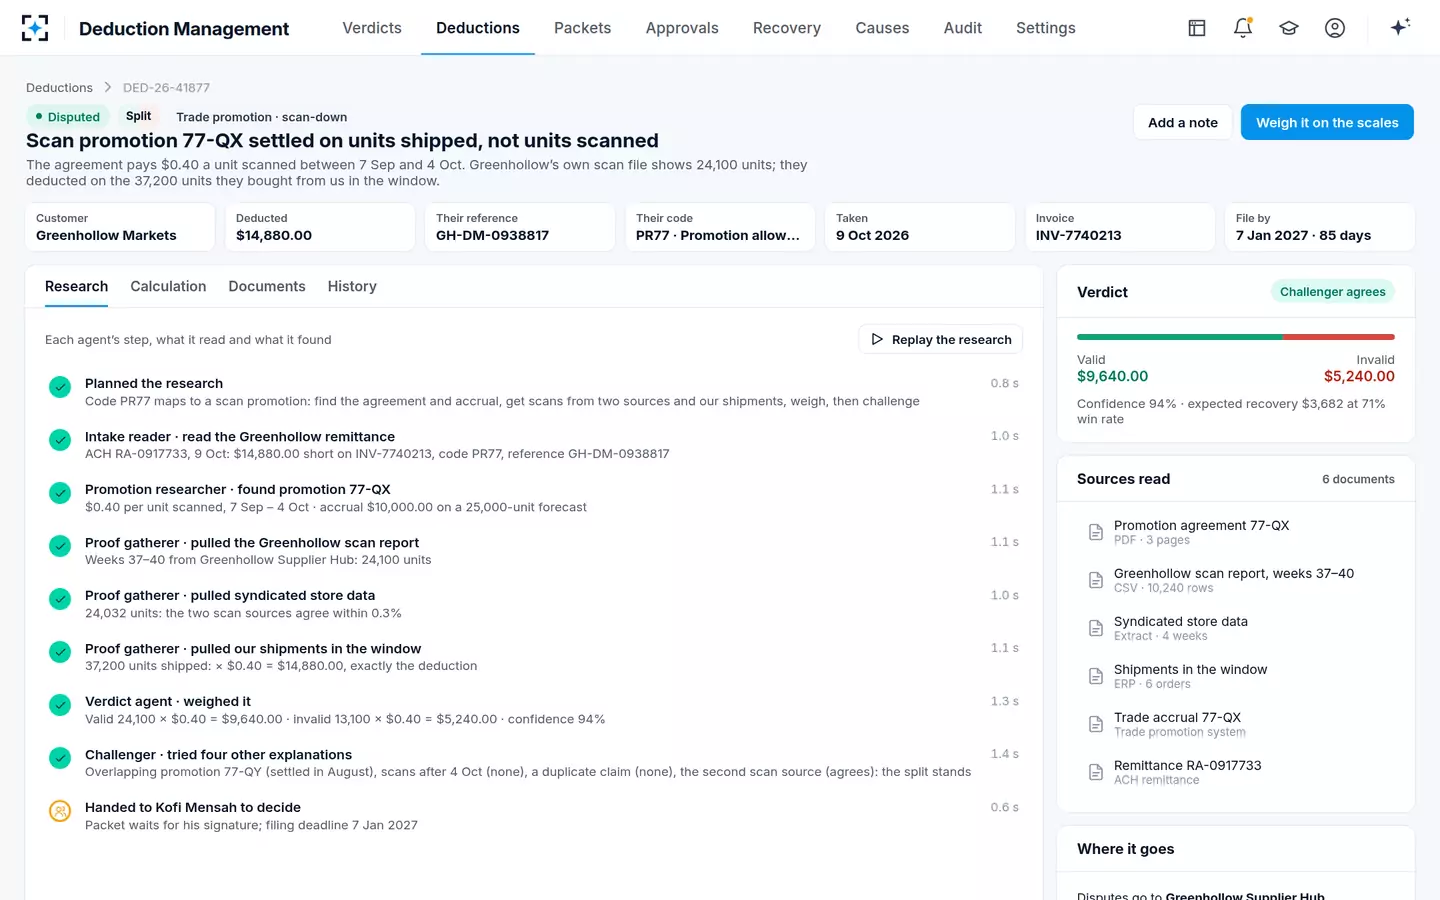Open the Recovery nav item
This screenshot has height=900, width=1440.
[x=787, y=28]
